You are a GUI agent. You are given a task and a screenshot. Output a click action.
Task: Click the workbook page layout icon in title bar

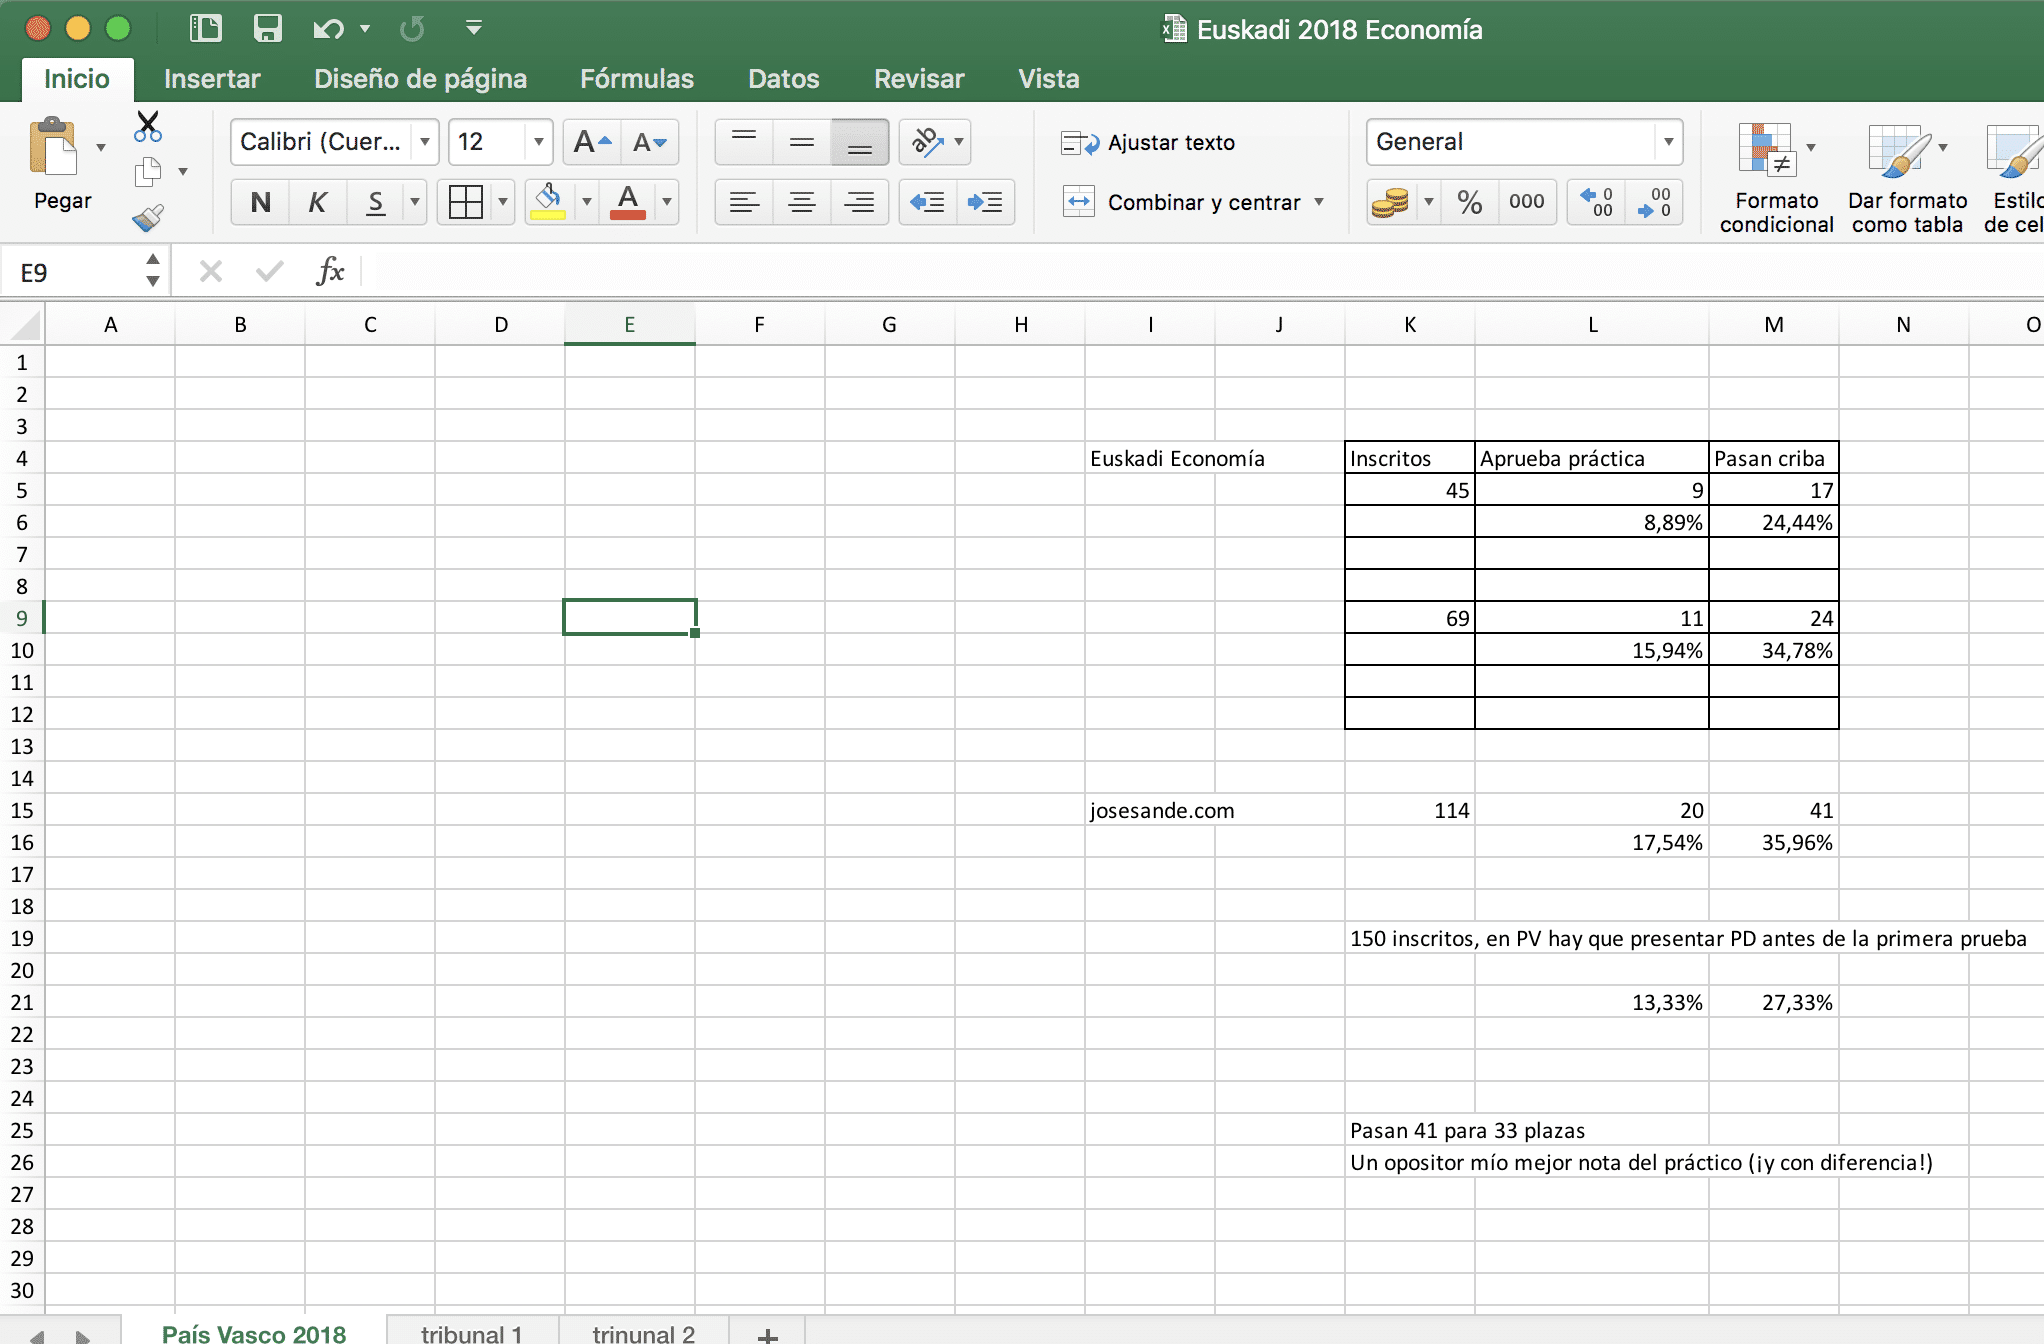(x=205, y=28)
